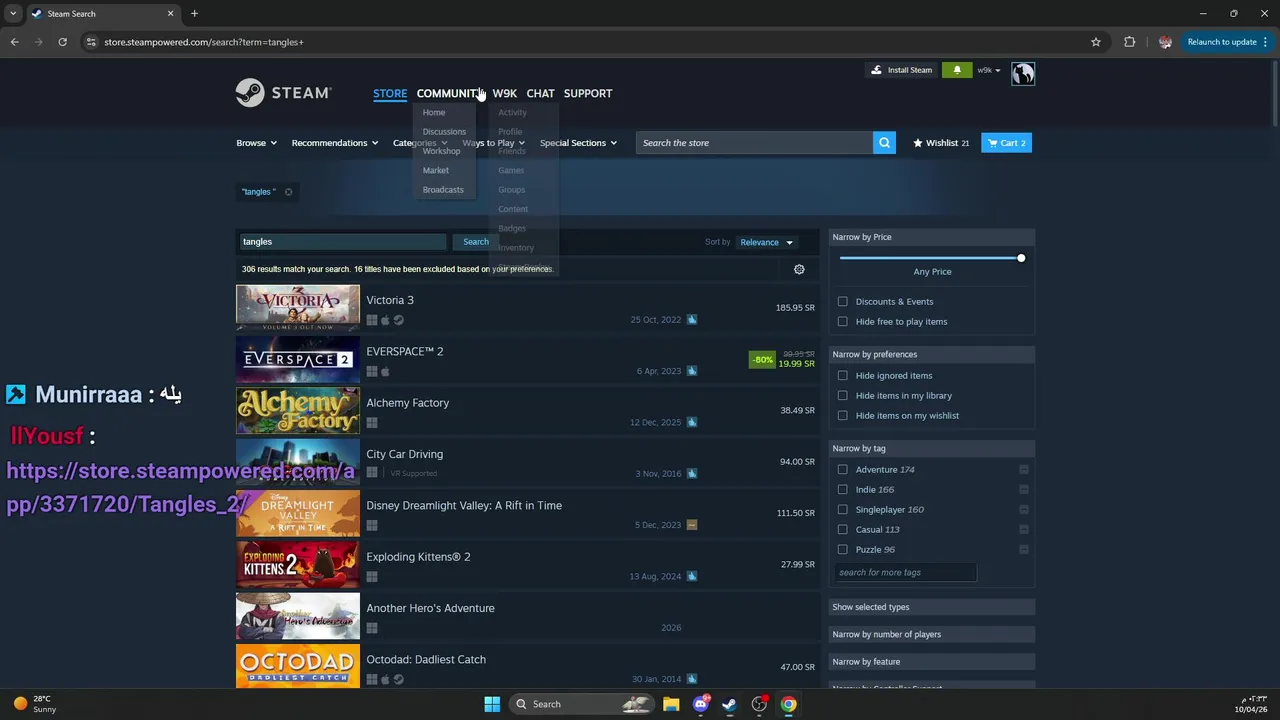Click the price range slider handle
The width and height of the screenshot is (1280, 720).
point(1021,258)
